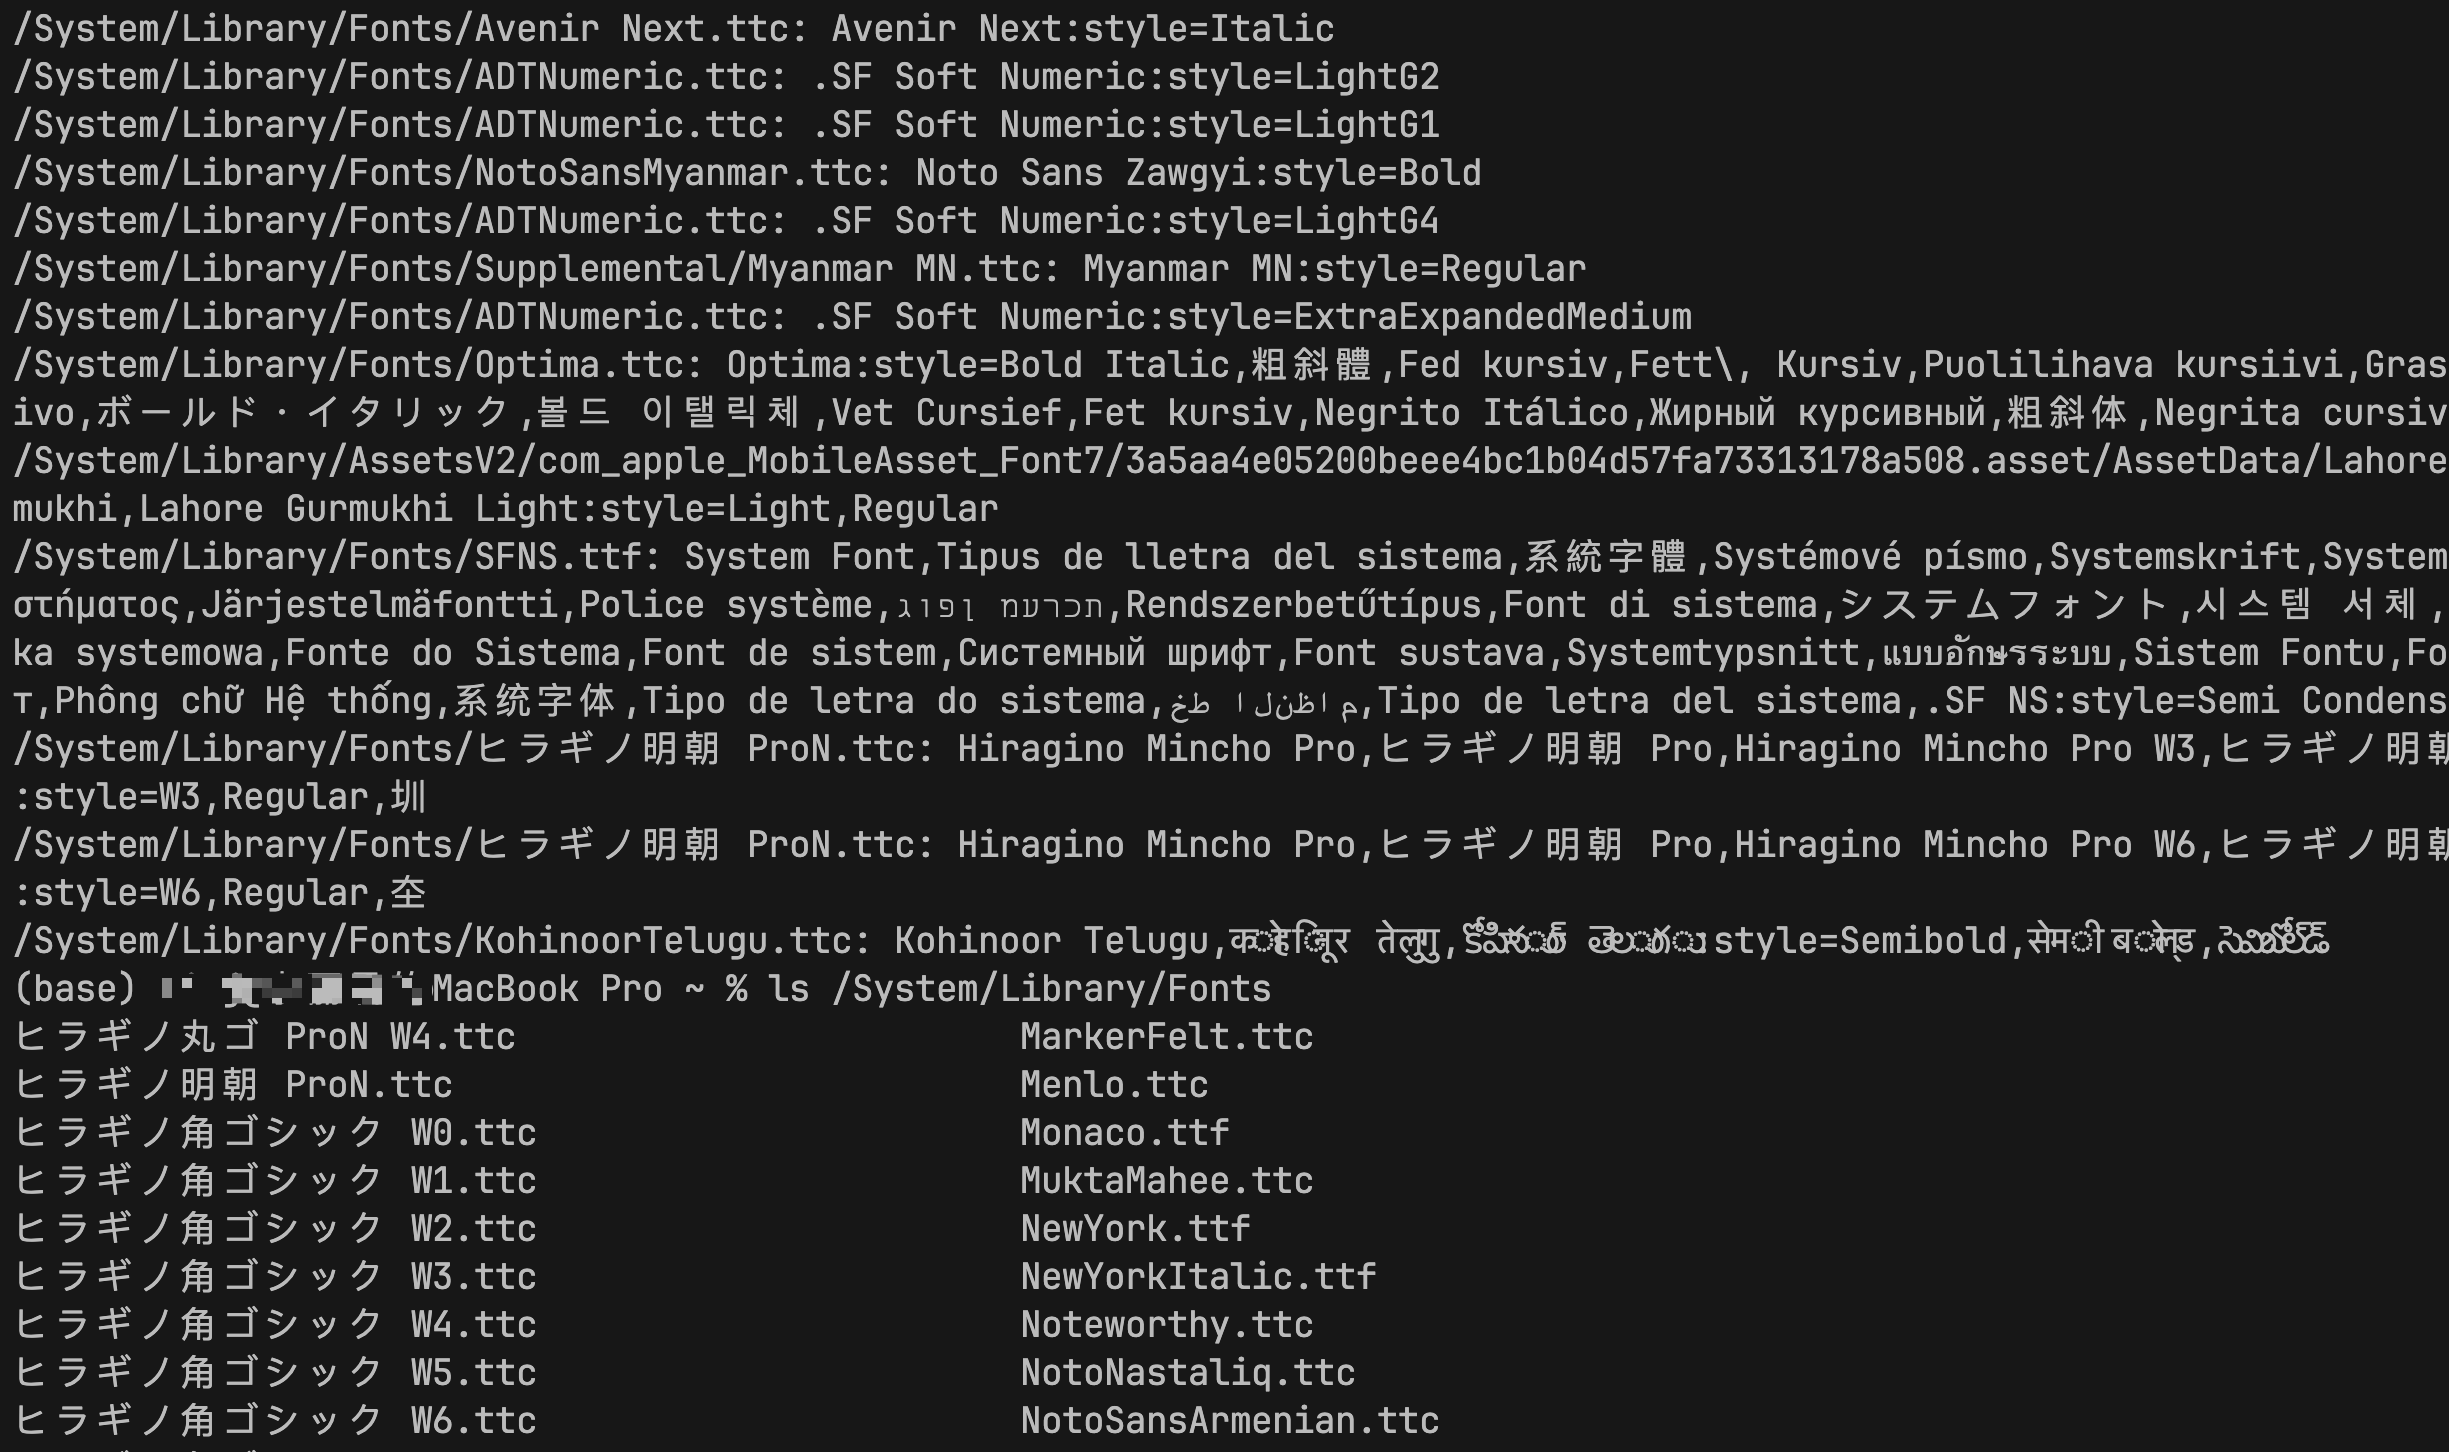Select the Myanmar MN style=Regular line

799,269
